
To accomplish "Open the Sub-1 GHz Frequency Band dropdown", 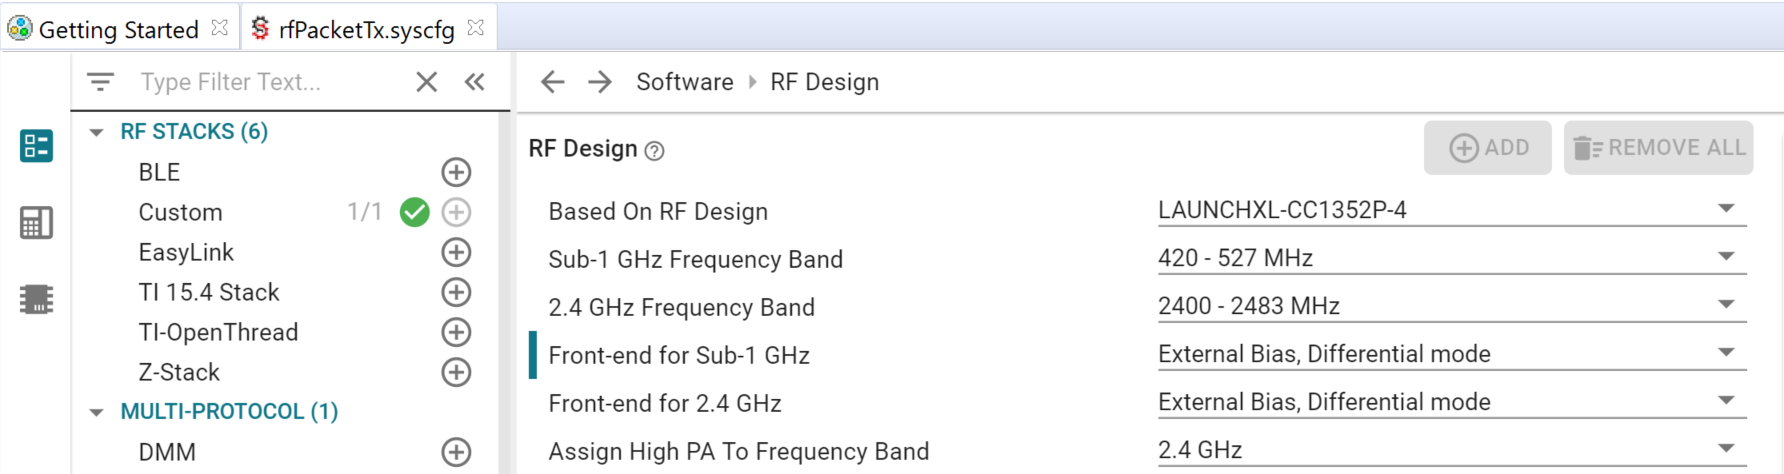I will coord(1450,258).
